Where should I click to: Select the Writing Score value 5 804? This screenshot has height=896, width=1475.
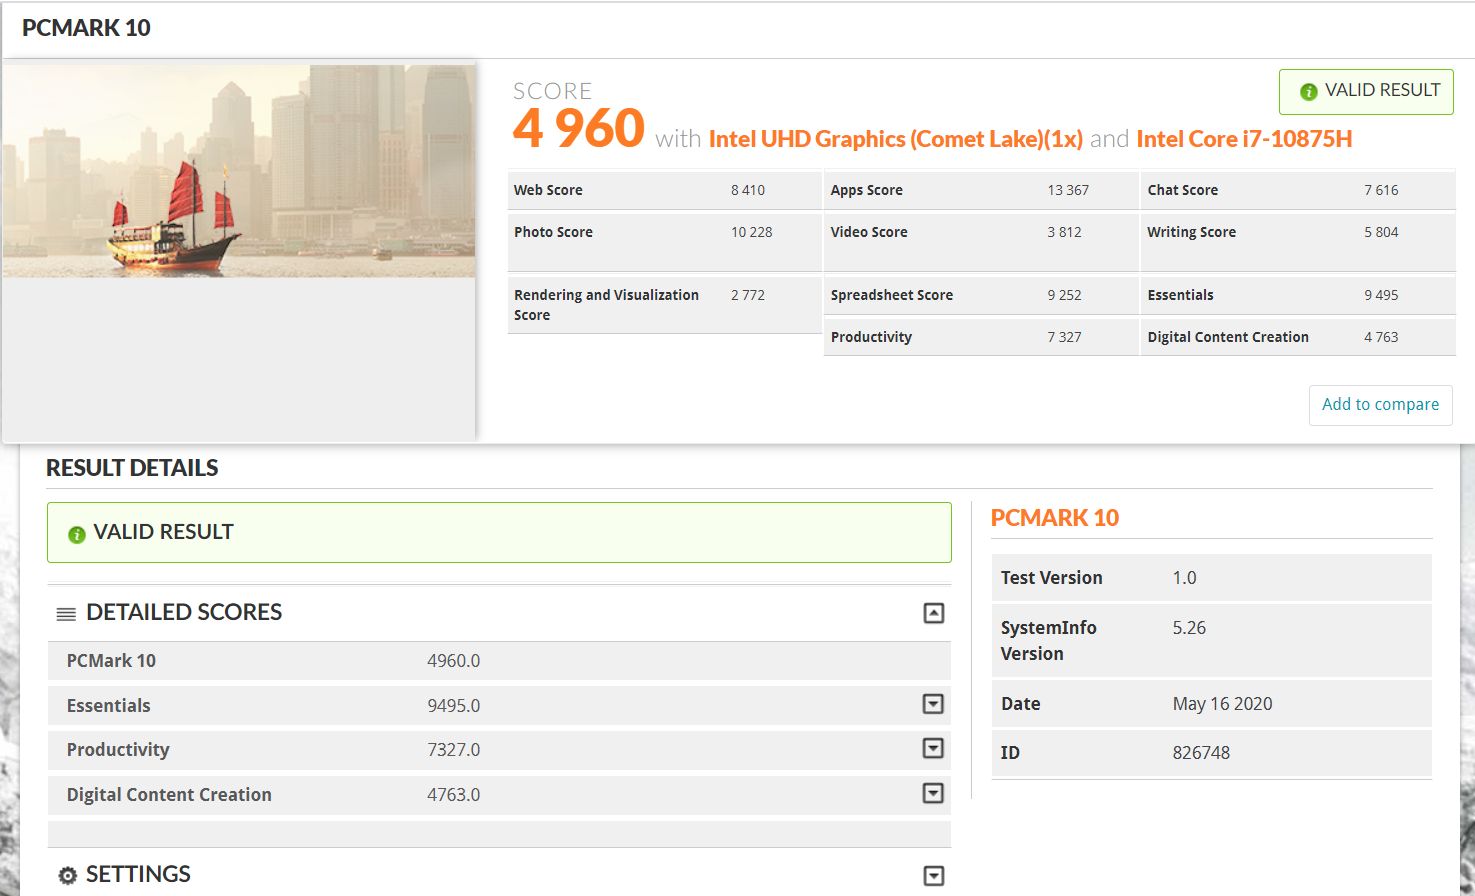[1381, 232]
